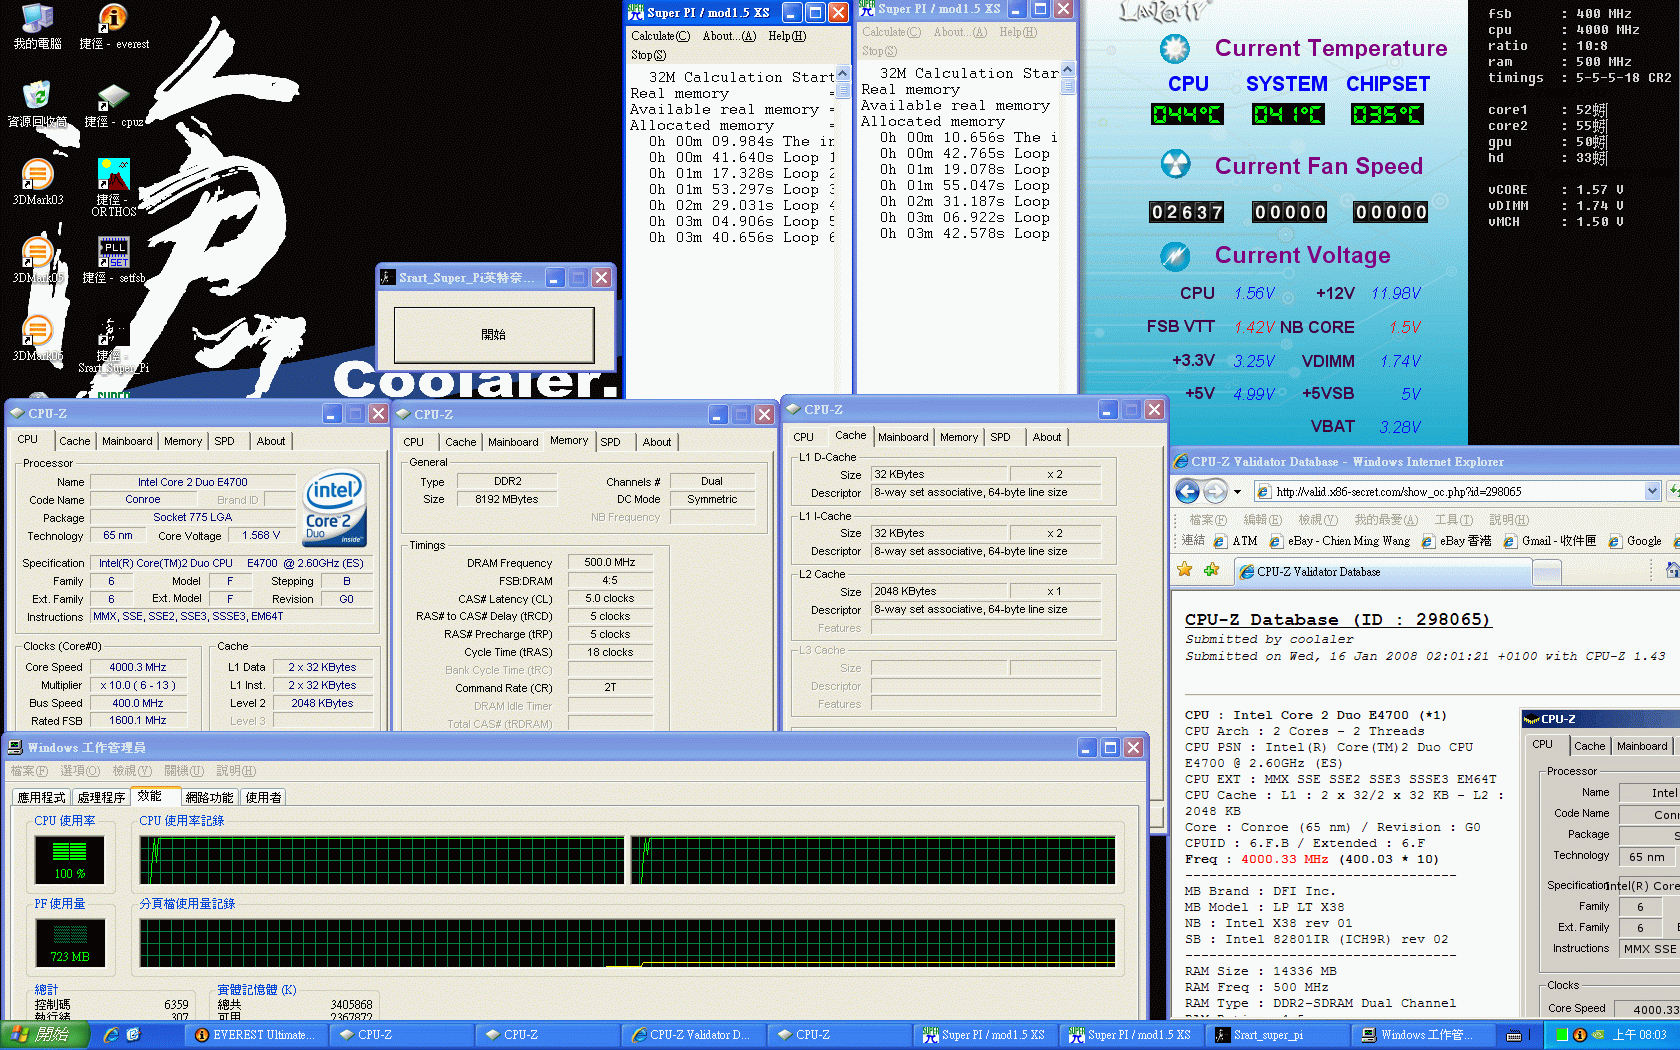Open the IE Favorites Center star
Screen dimensions: 1680x1050
tap(1185, 570)
